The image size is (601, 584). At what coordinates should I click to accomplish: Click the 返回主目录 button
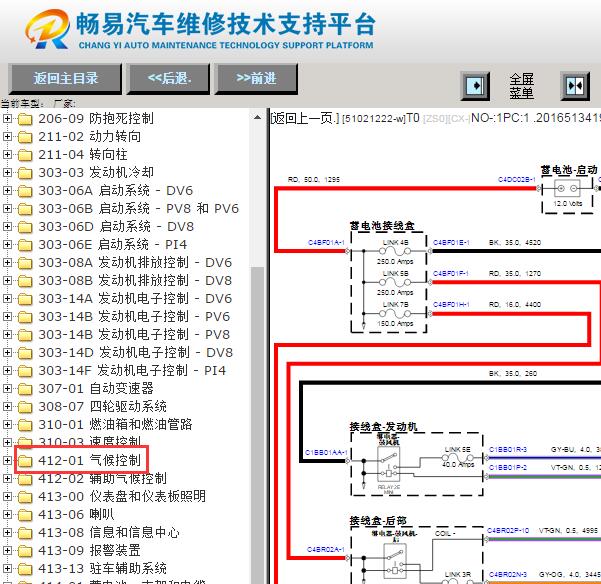coord(65,79)
